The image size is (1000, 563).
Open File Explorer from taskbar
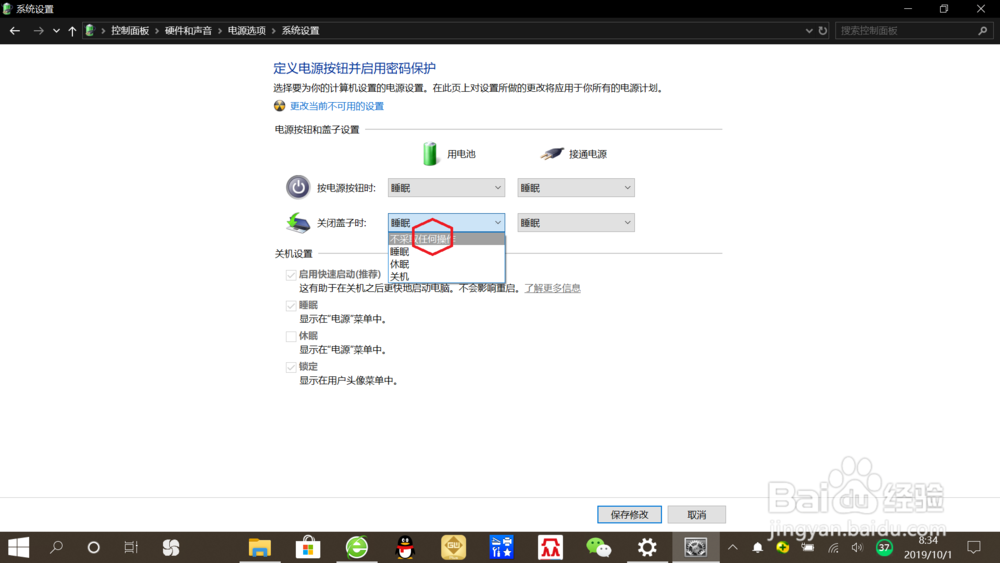260,547
